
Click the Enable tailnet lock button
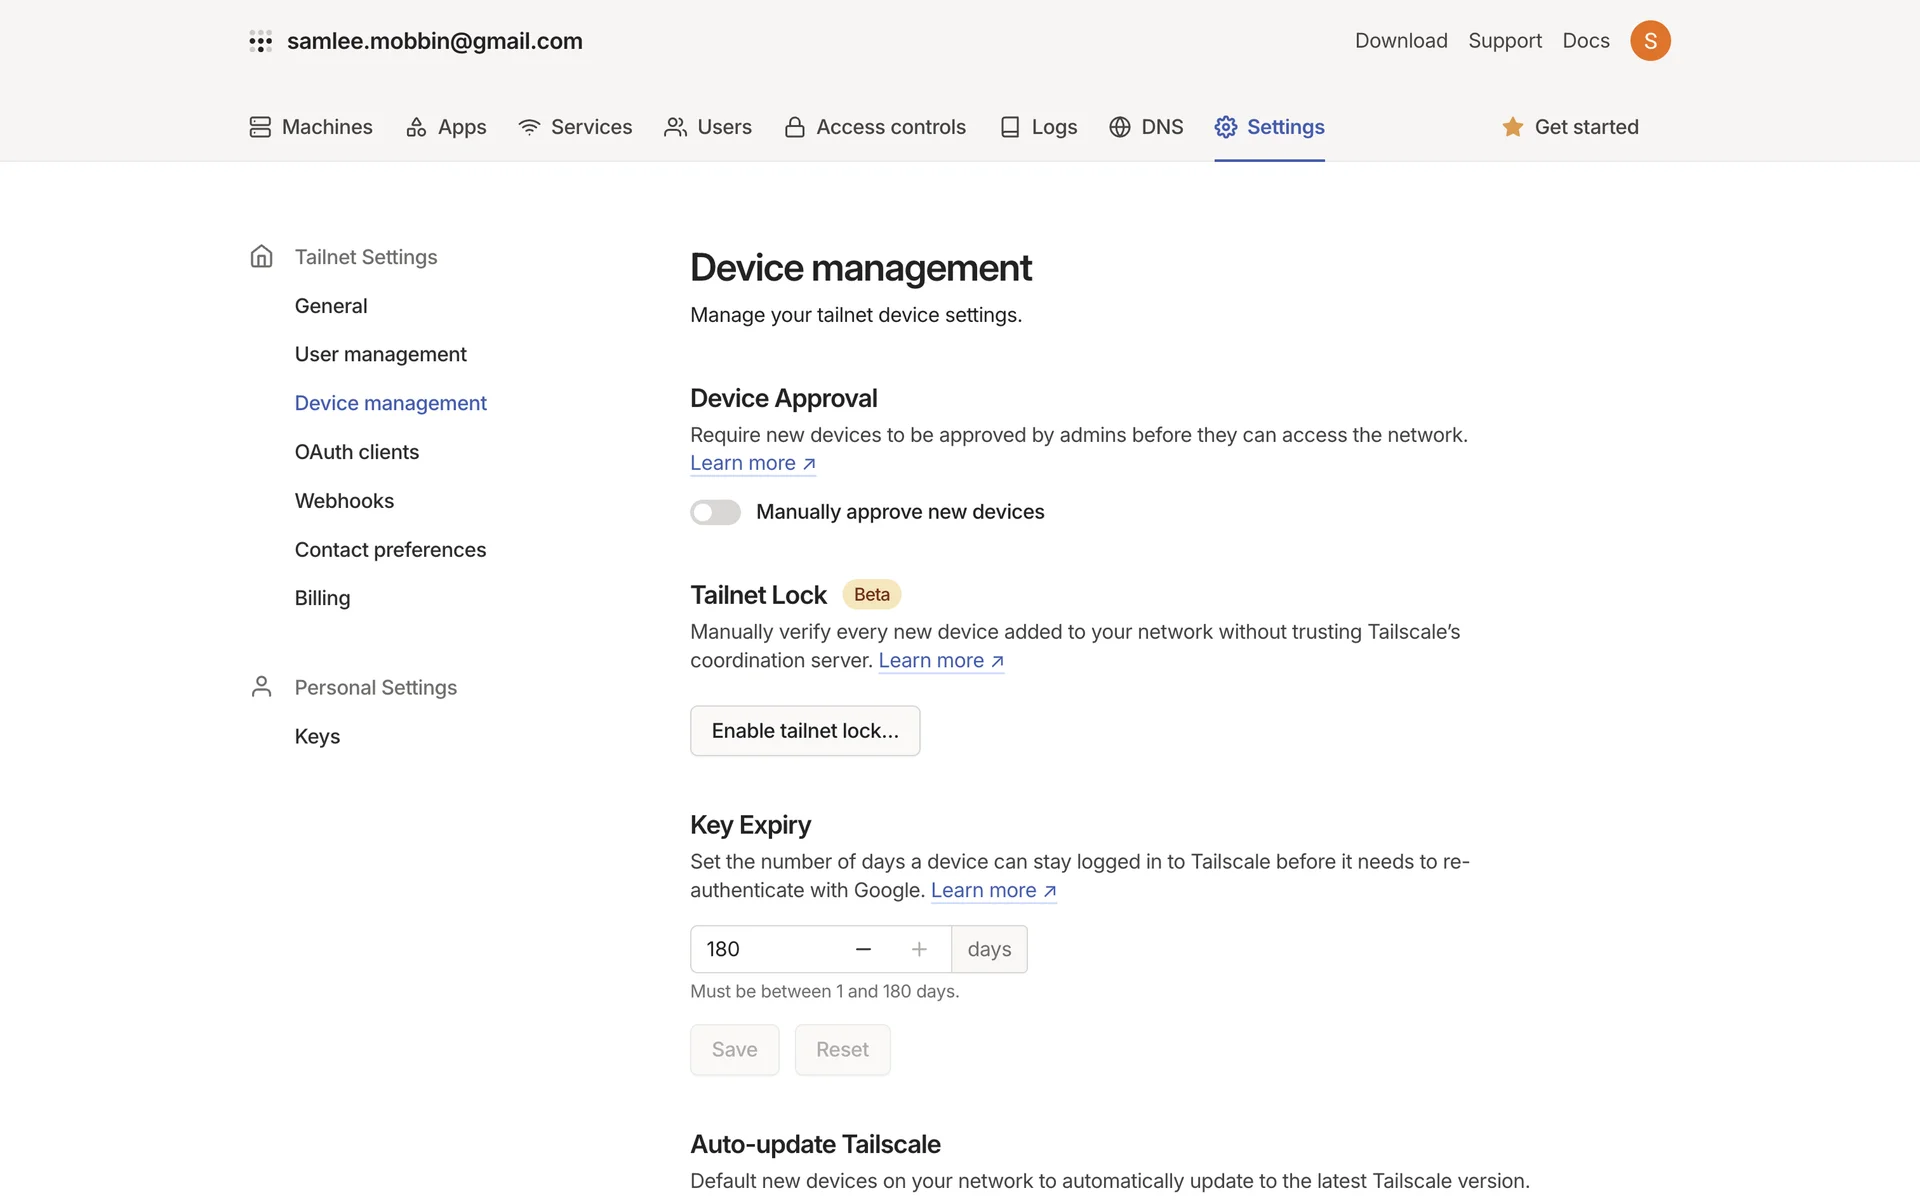coord(805,731)
